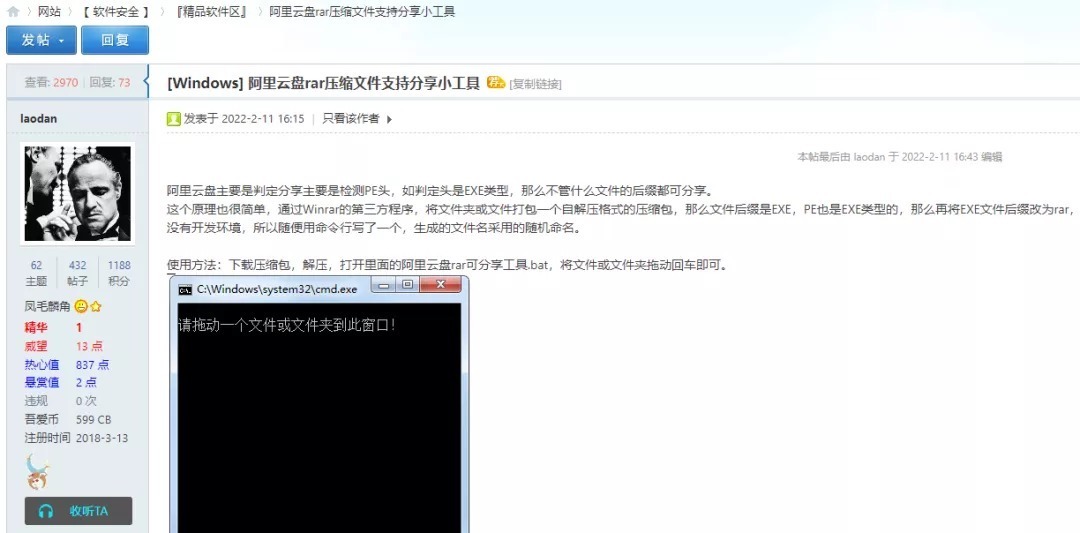Open laodan username profile link
Image resolution: width=1080 pixels, height=533 pixels.
[39, 118]
